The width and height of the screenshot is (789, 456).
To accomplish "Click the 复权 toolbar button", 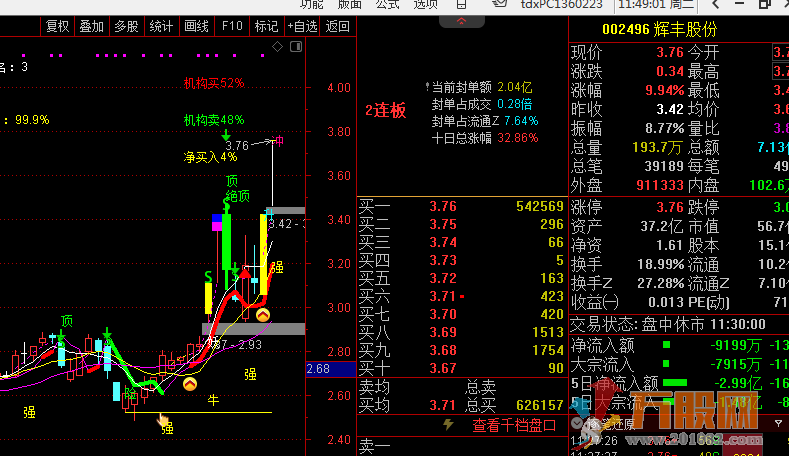I will (58, 26).
